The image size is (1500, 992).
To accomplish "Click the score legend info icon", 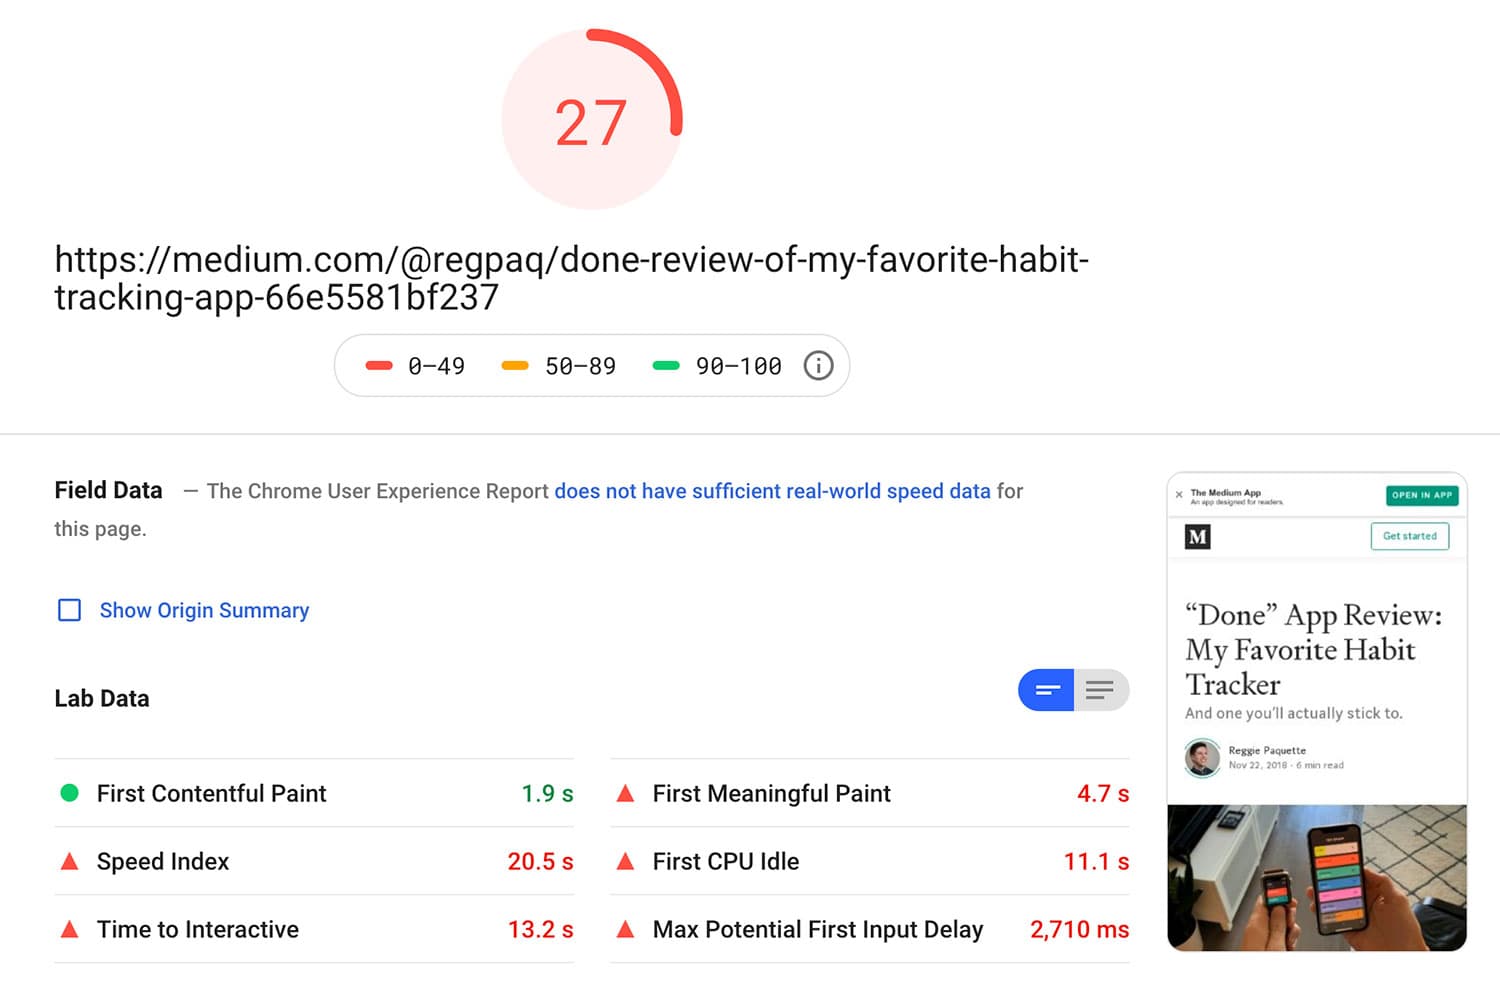I will click(x=818, y=366).
